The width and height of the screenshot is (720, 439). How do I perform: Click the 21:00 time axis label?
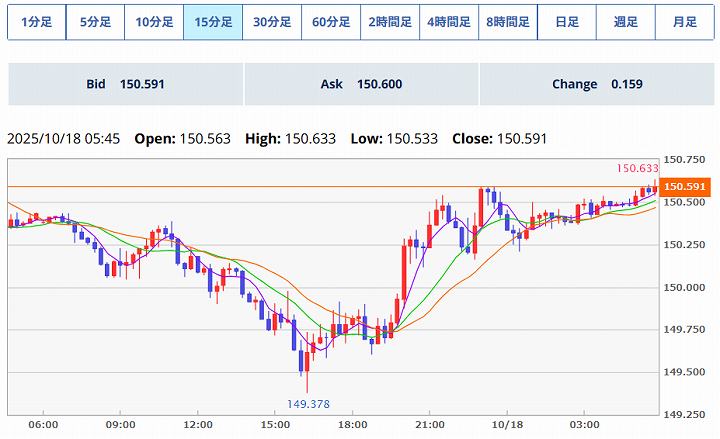tap(429, 425)
